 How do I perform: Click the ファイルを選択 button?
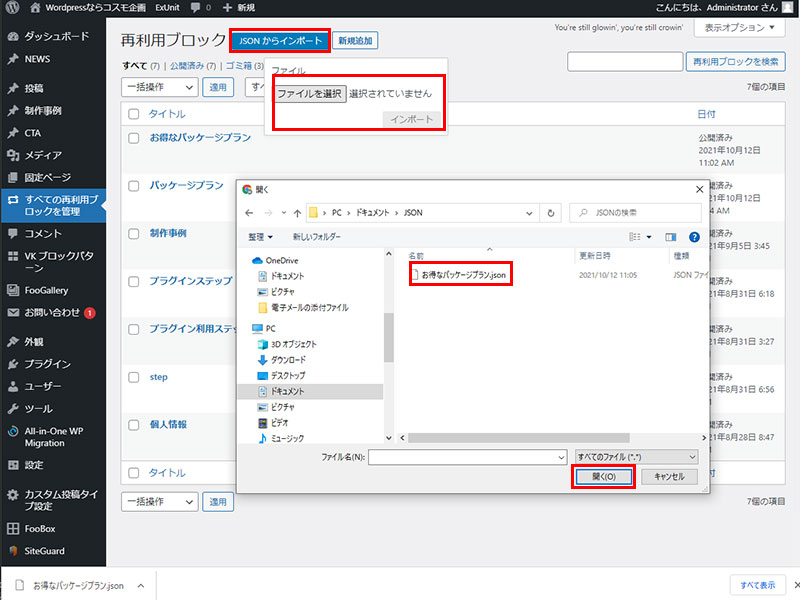310,93
